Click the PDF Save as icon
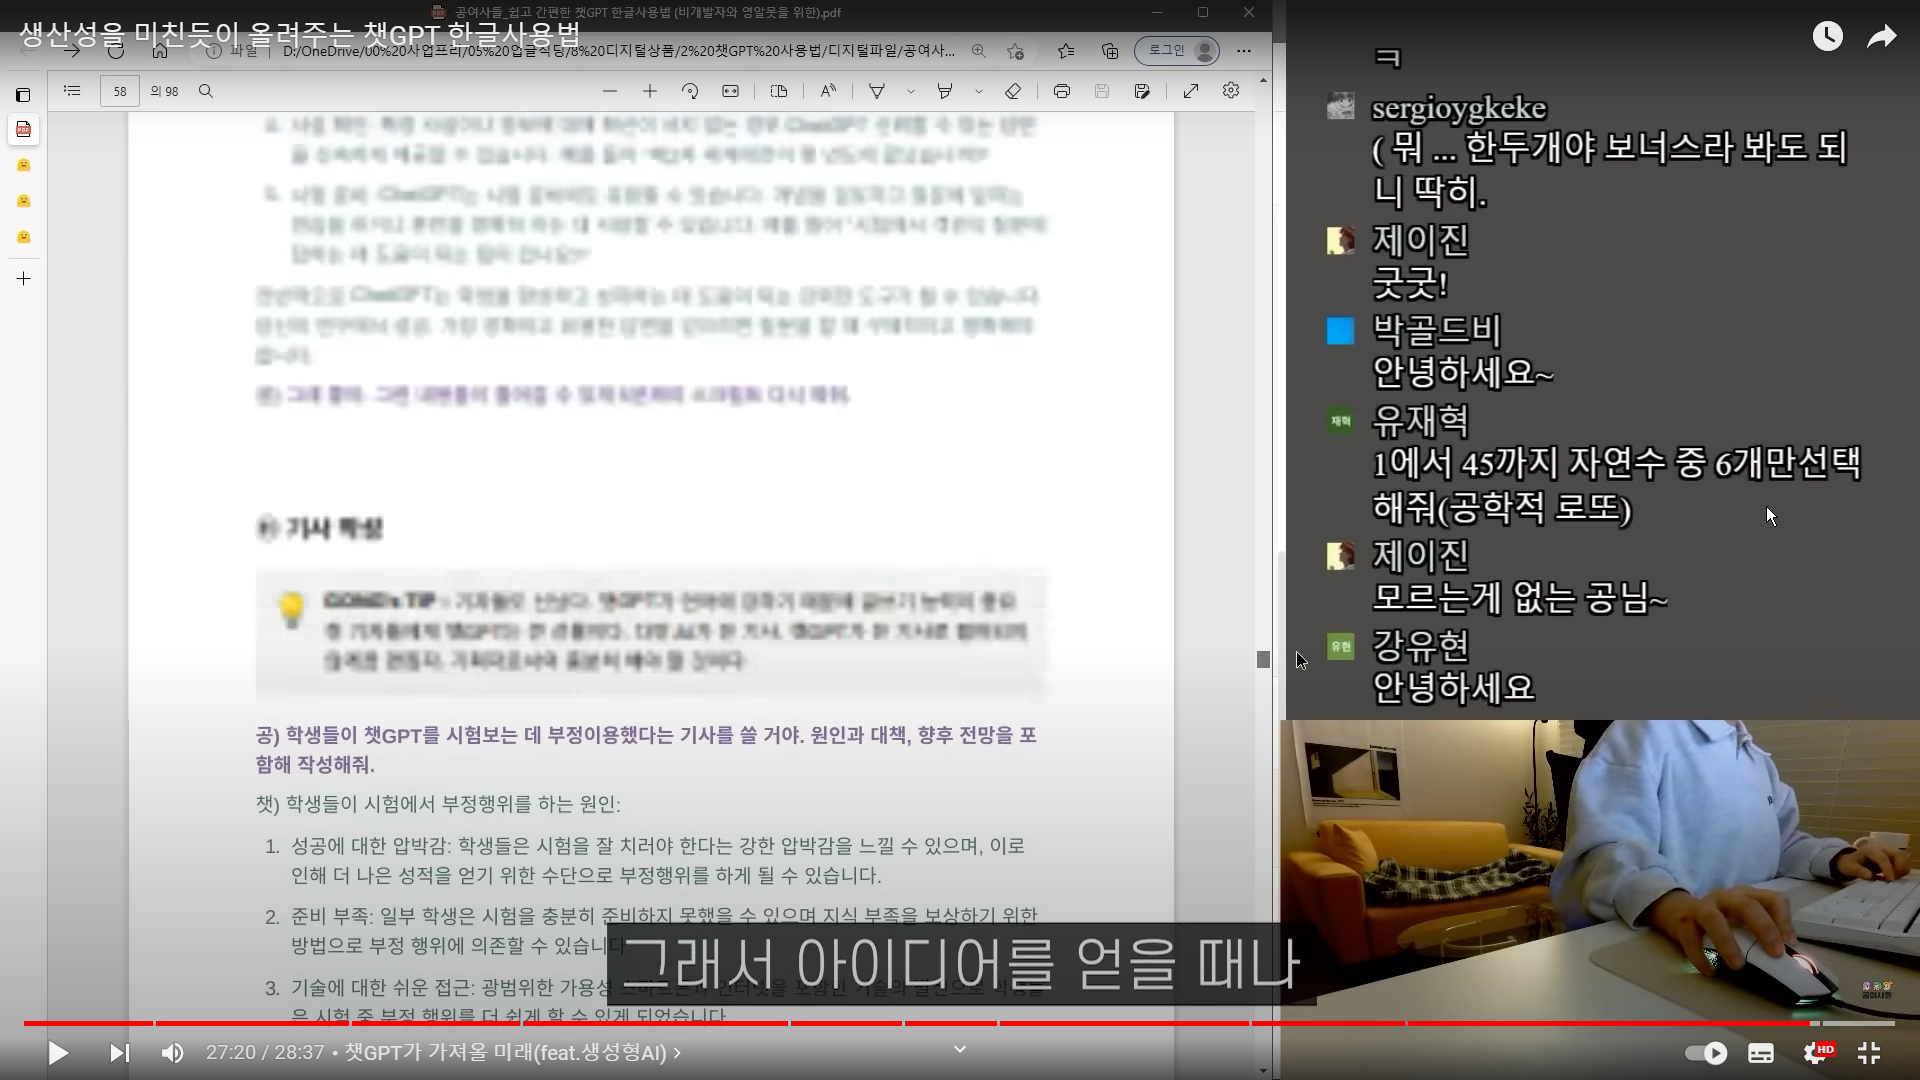The image size is (1920, 1080). click(x=1142, y=91)
